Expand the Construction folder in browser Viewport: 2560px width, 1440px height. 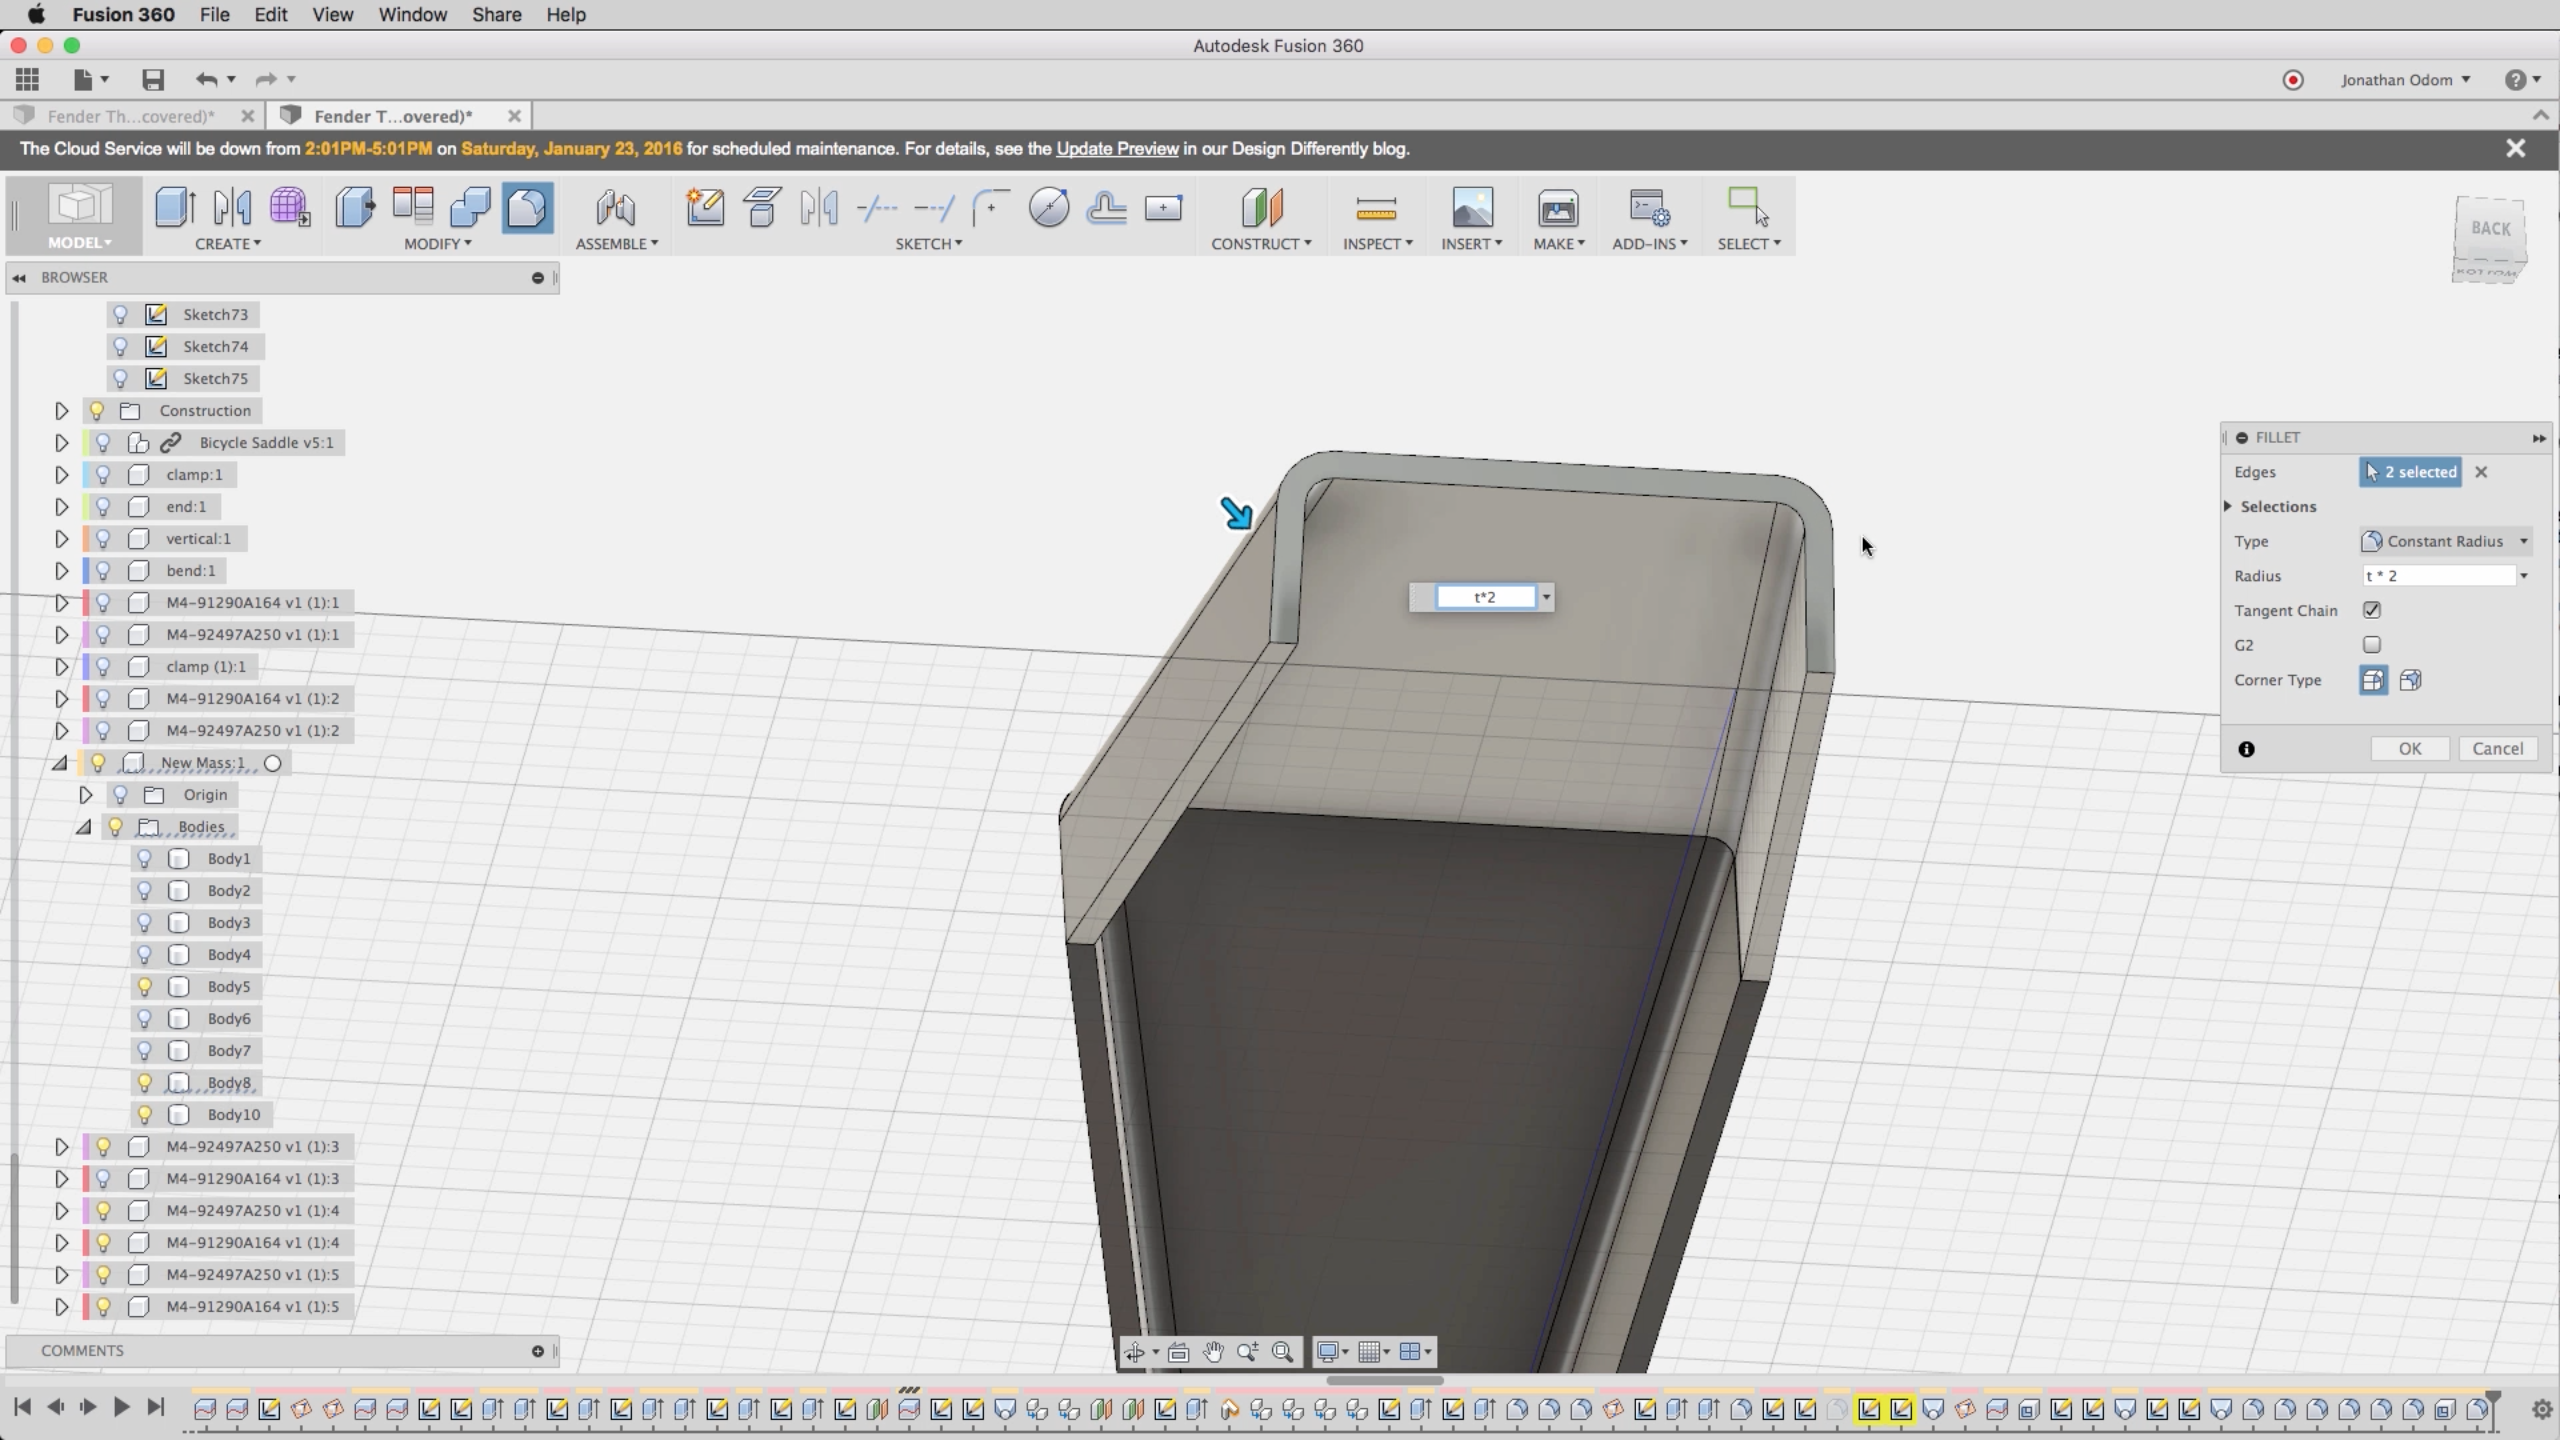pos(61,411)
